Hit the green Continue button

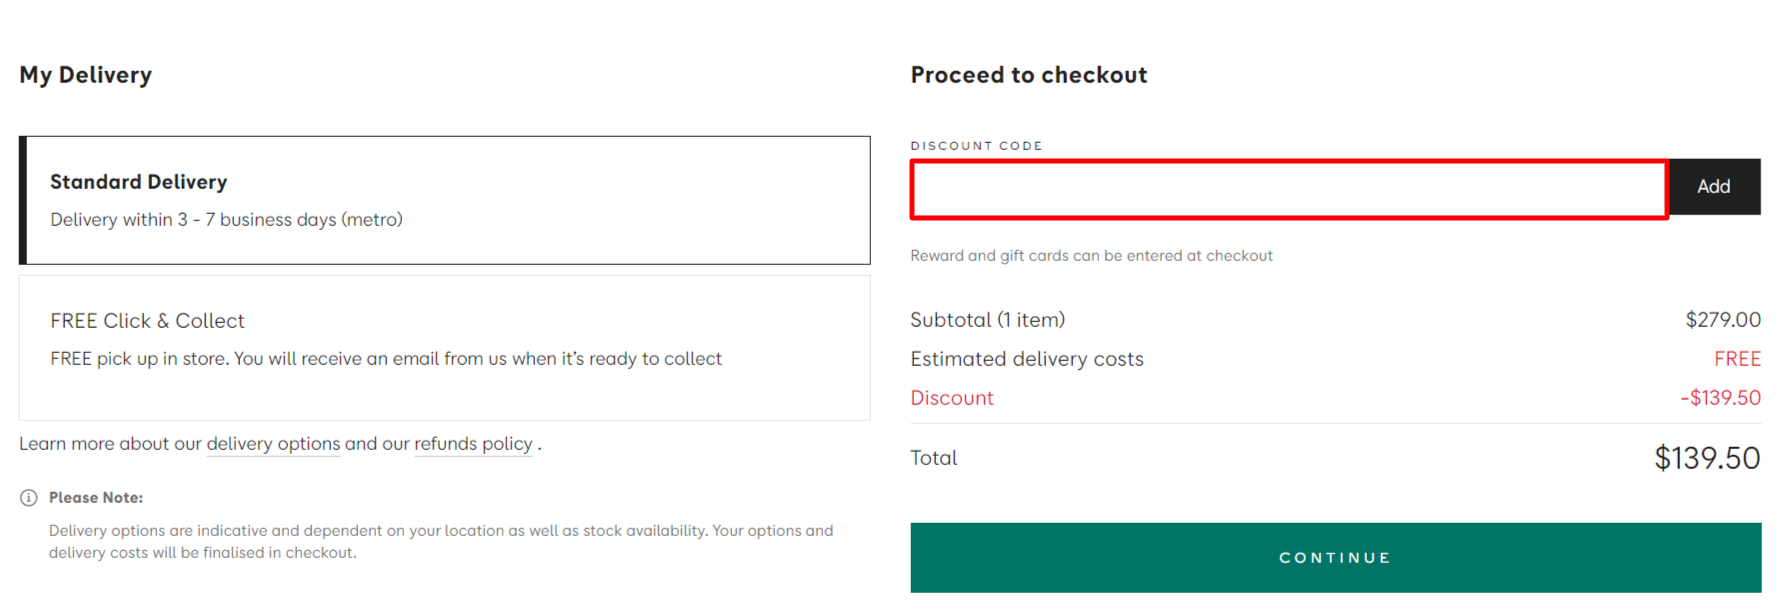click(1334, 557)
